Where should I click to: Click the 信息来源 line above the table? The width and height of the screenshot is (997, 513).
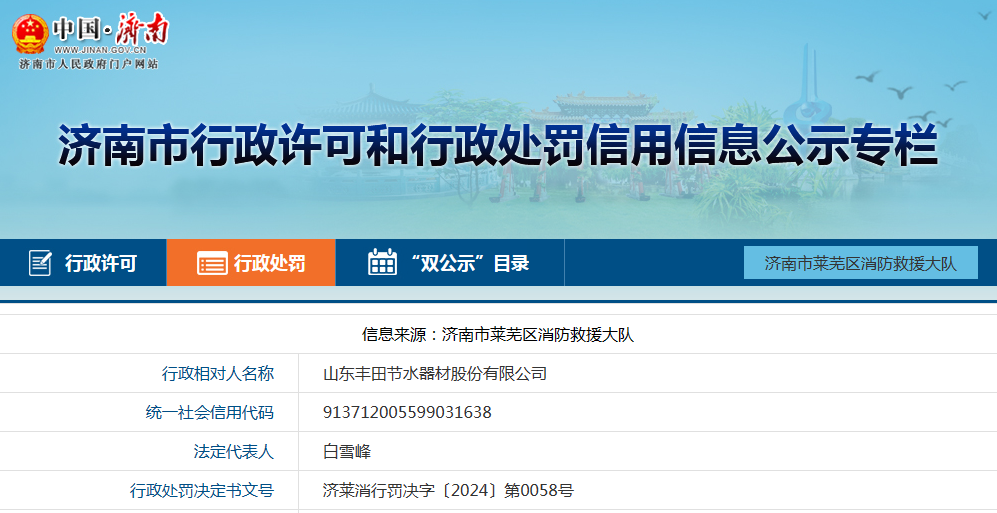click(x=497, y=335)
